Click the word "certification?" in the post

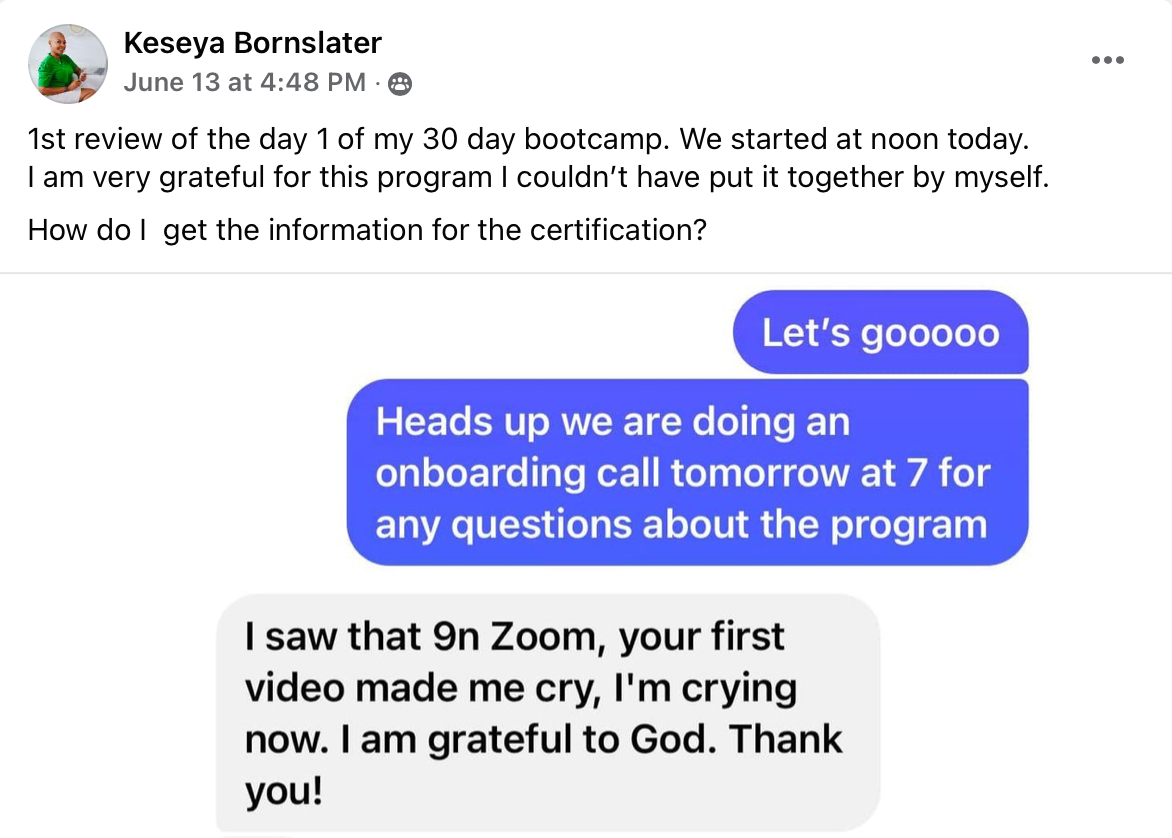618,230
